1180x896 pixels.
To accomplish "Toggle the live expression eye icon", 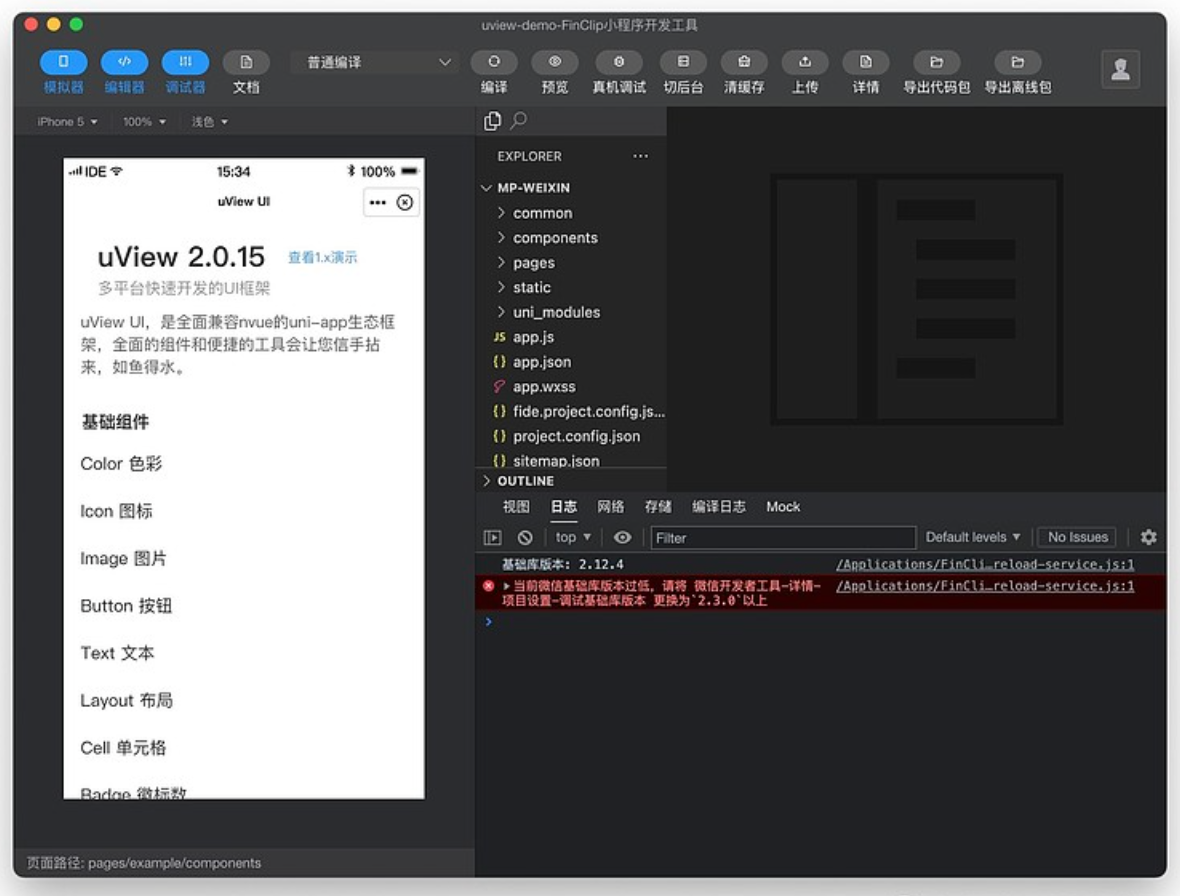I will tap(622, 537).
